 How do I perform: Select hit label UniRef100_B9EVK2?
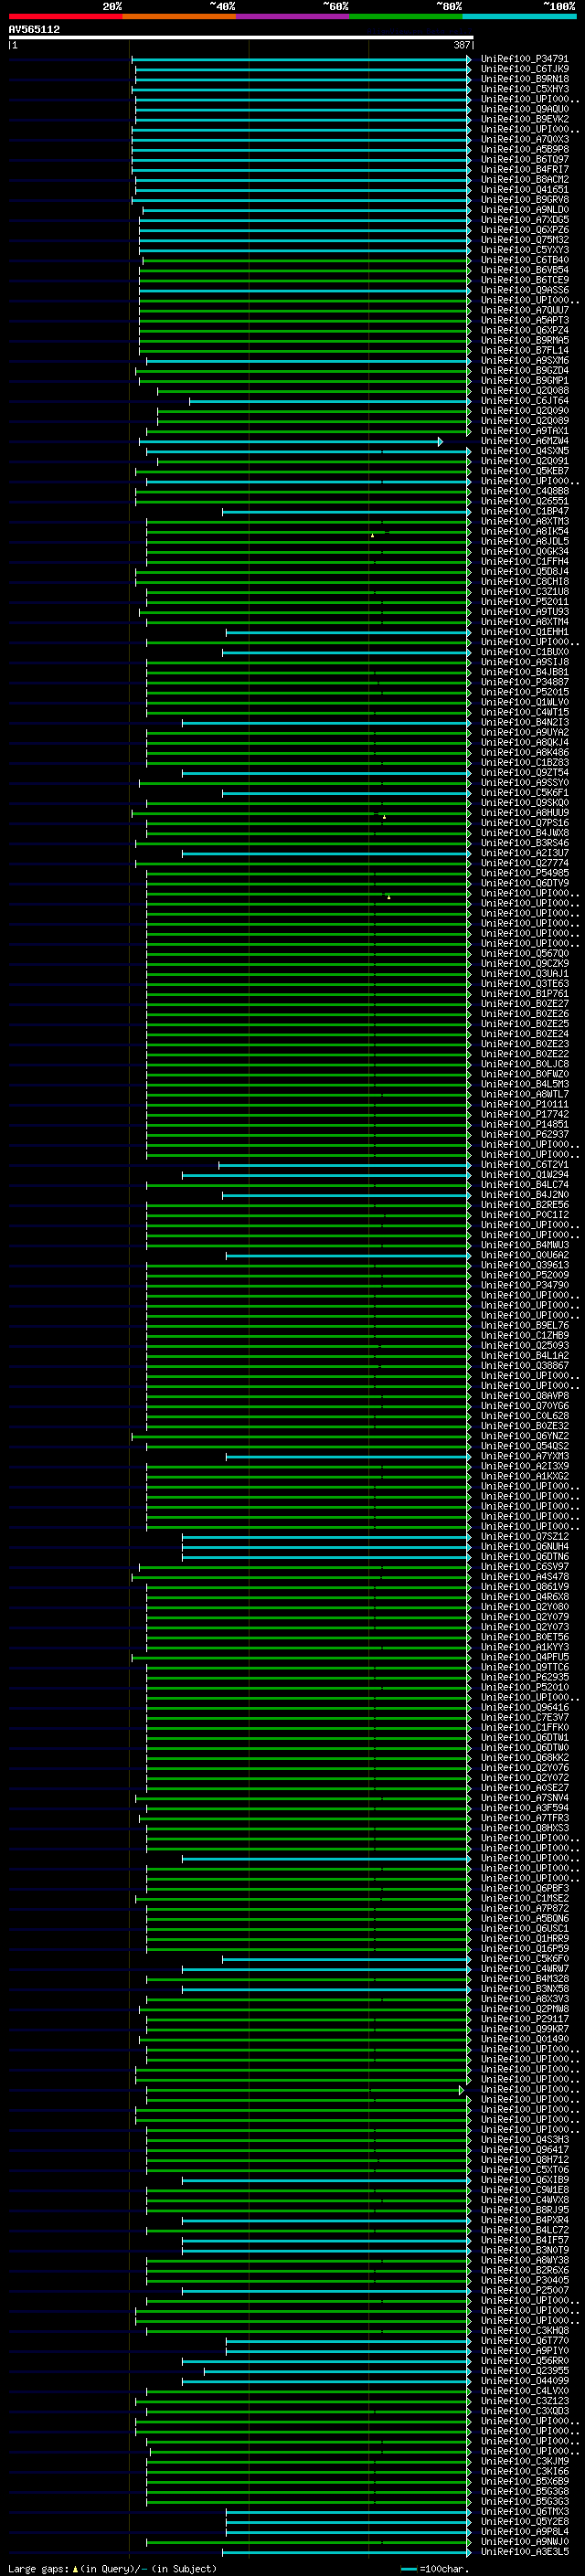[525, 119]
